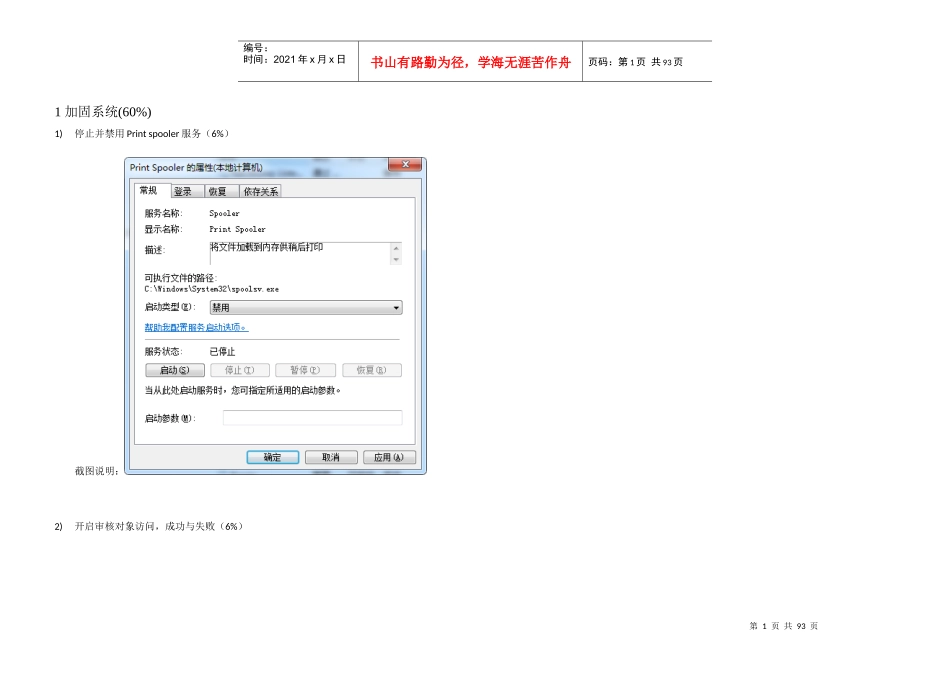Click the description box scroll down arrow
950x679 pixels.
pyautogui.click(x=396, y=259)
